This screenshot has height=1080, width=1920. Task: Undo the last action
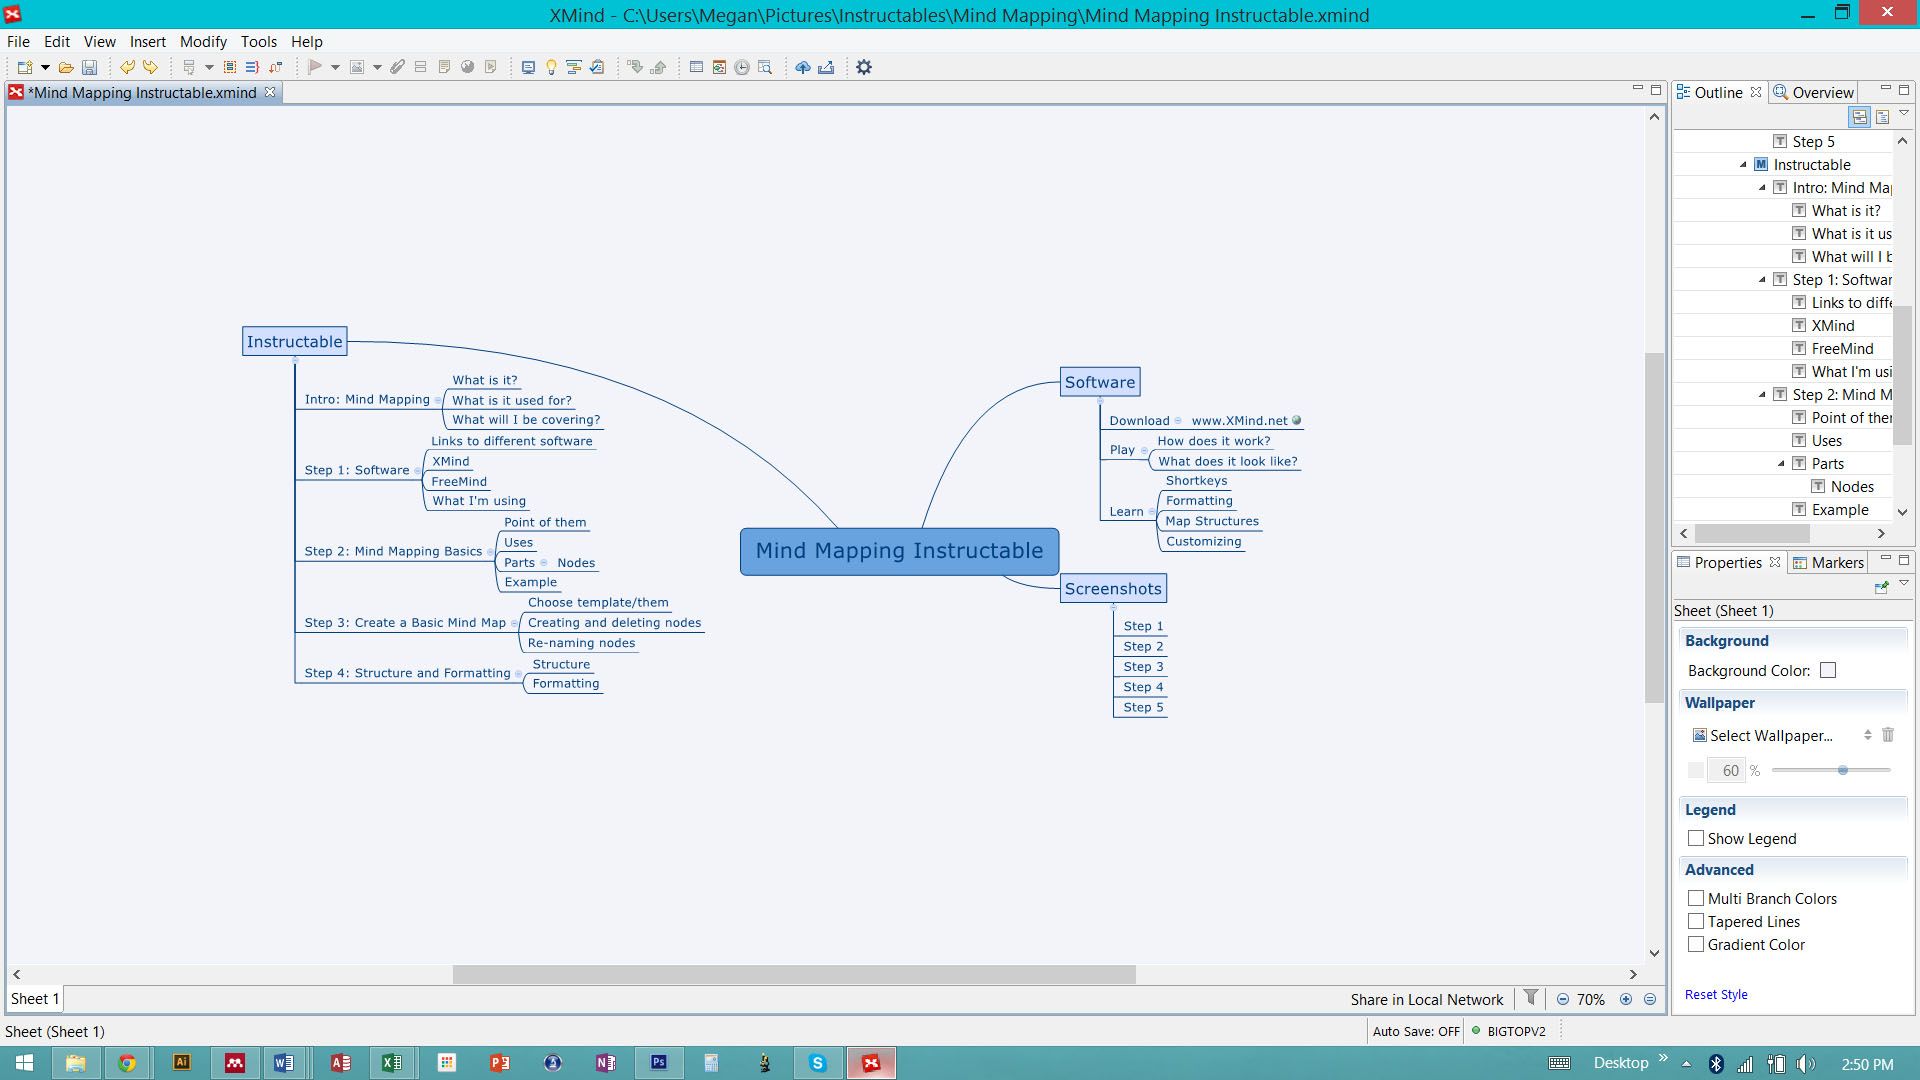pyautogui.click(x=128, y=67)
